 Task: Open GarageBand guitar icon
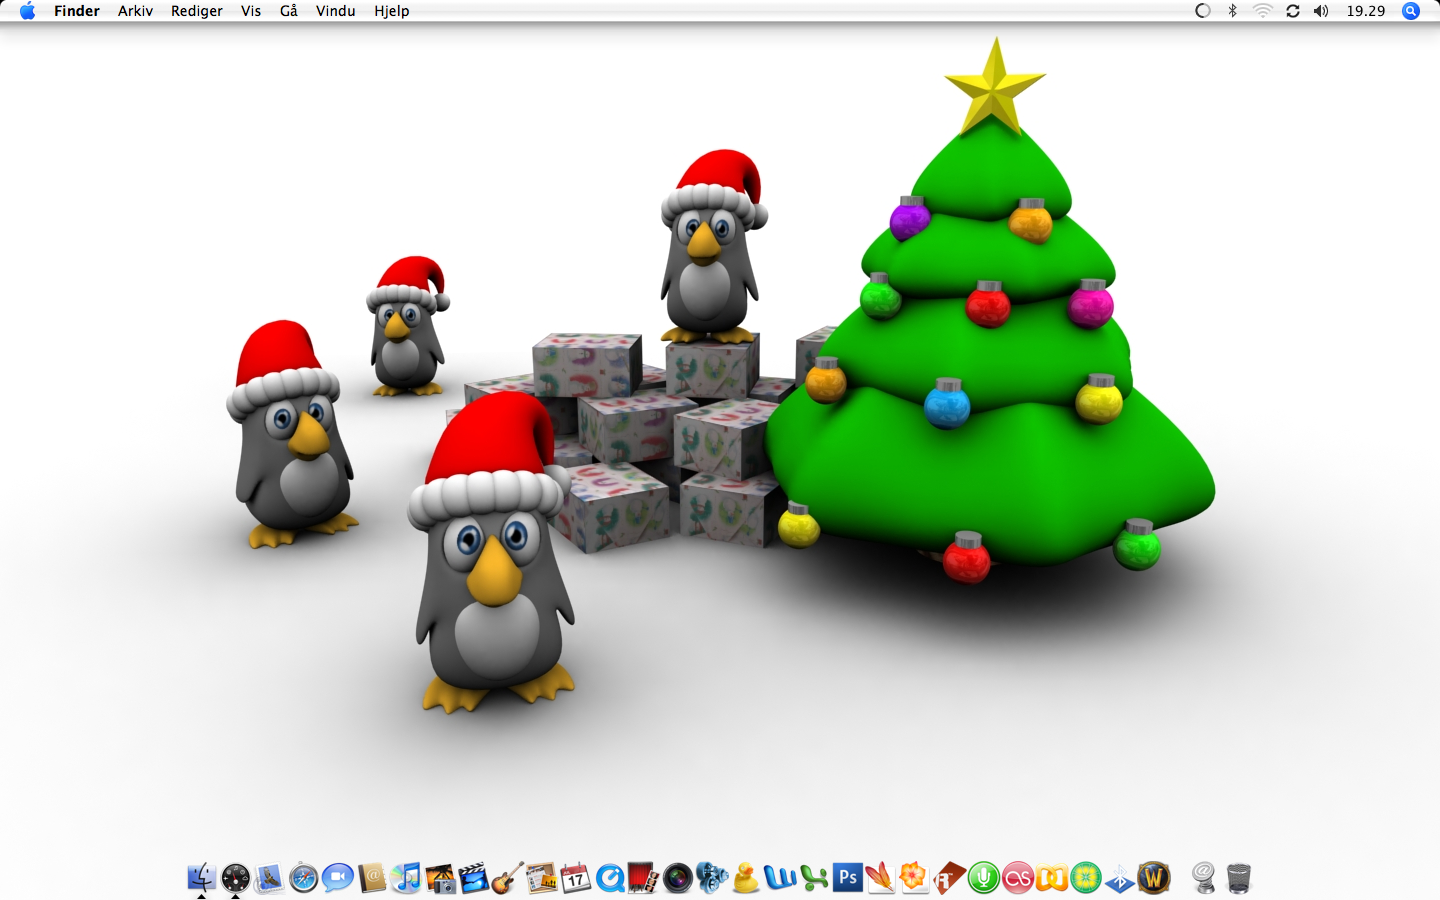pos(507,878)
